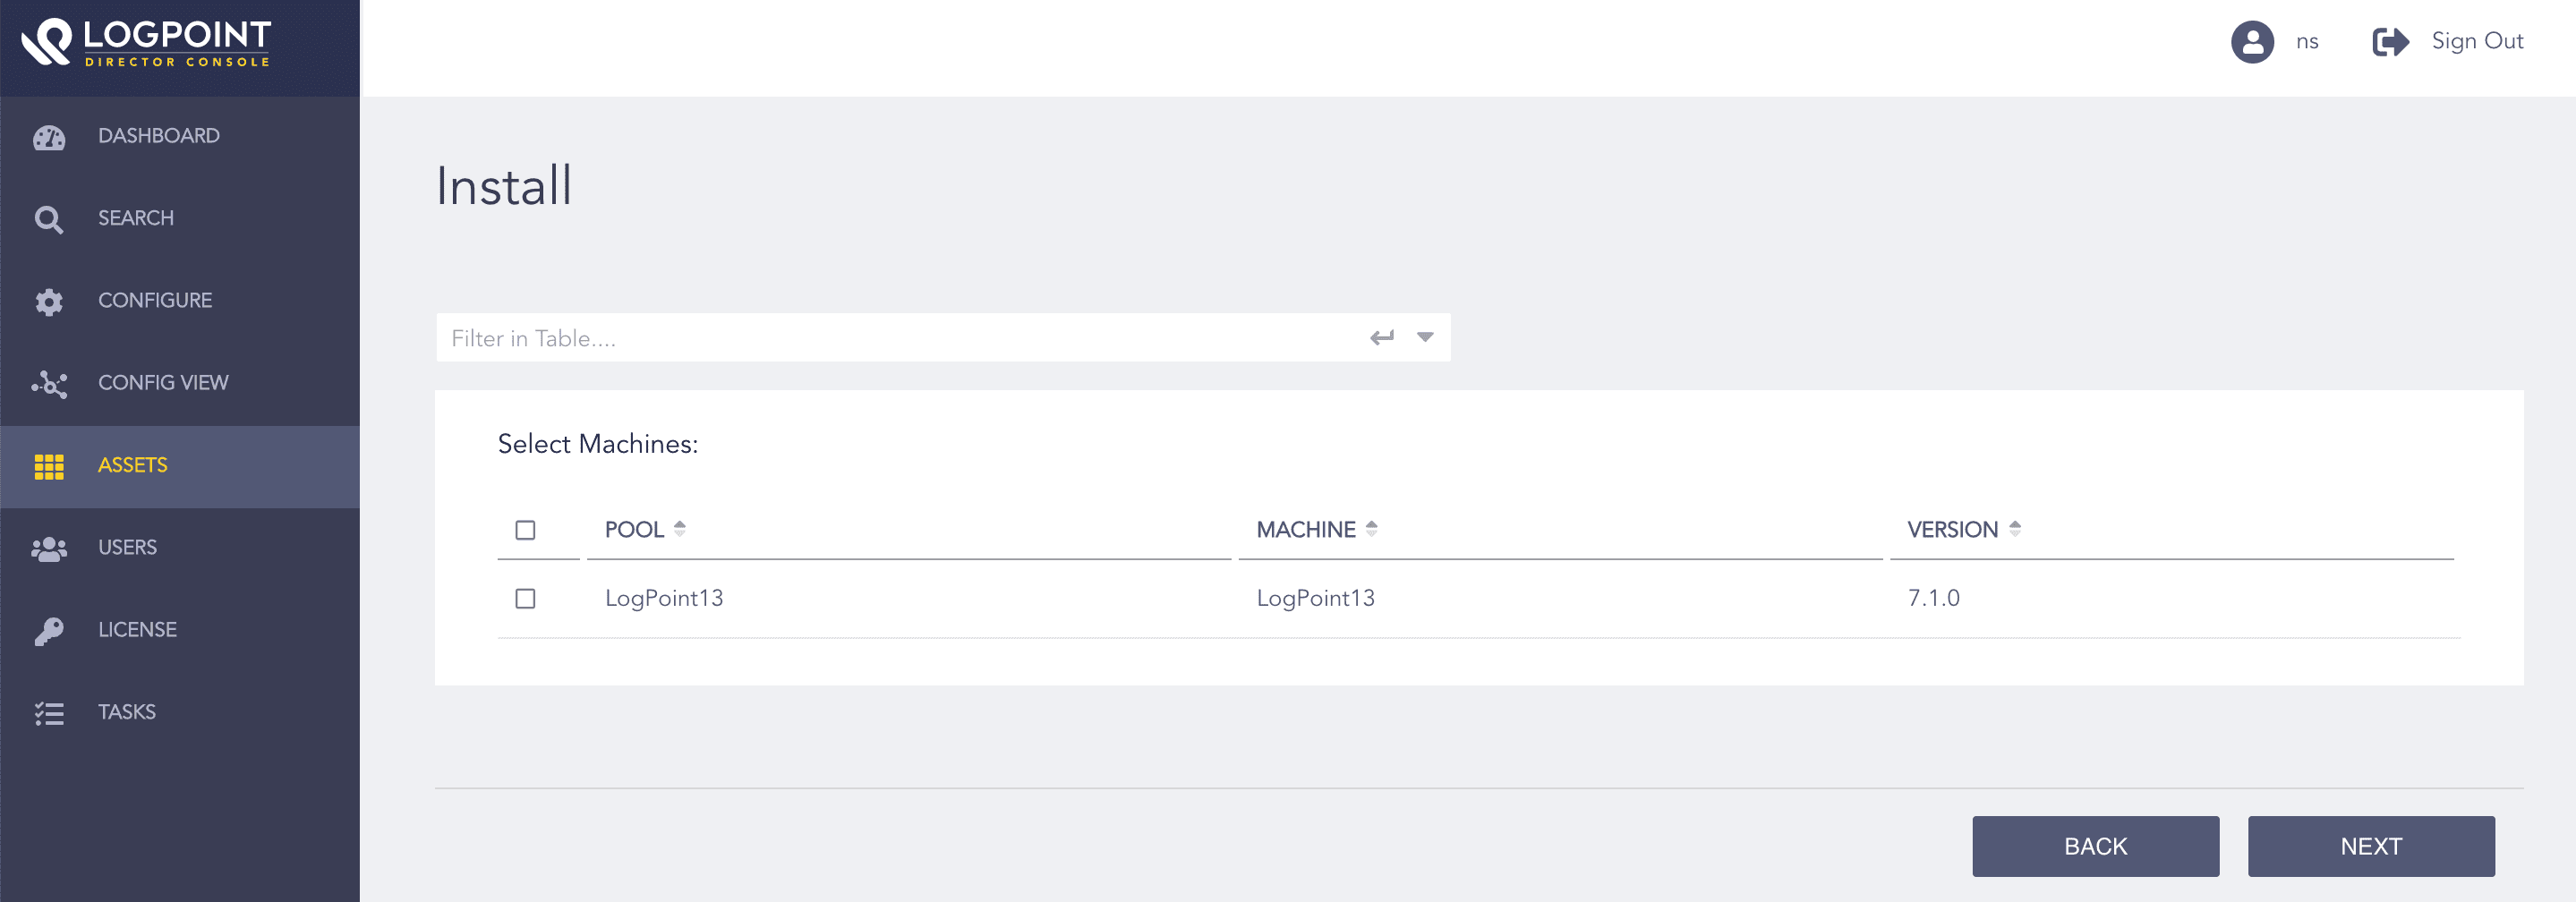Sort table by Pool column
This screenshot has width=2576, height=902.
(x=680, y=529)
